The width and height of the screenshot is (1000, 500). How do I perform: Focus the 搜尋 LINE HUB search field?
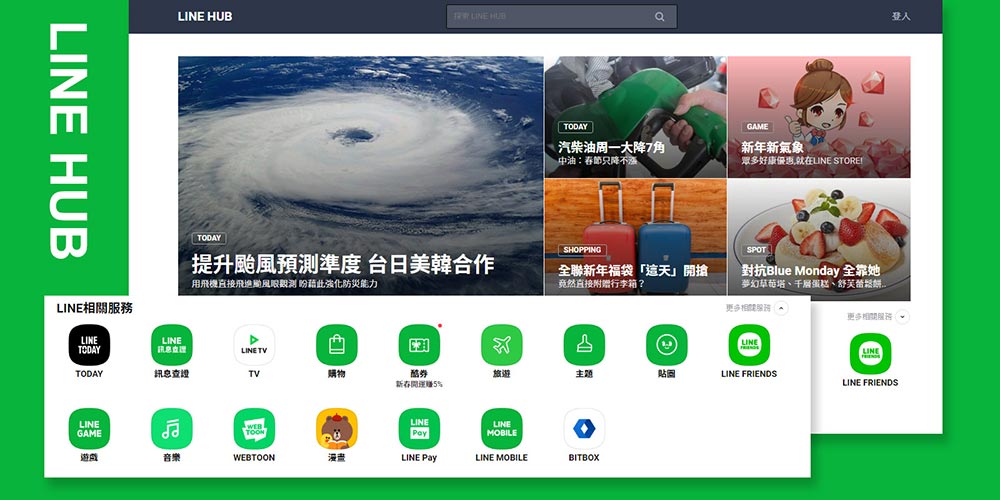pyautogui.click(x=561, y=17)
